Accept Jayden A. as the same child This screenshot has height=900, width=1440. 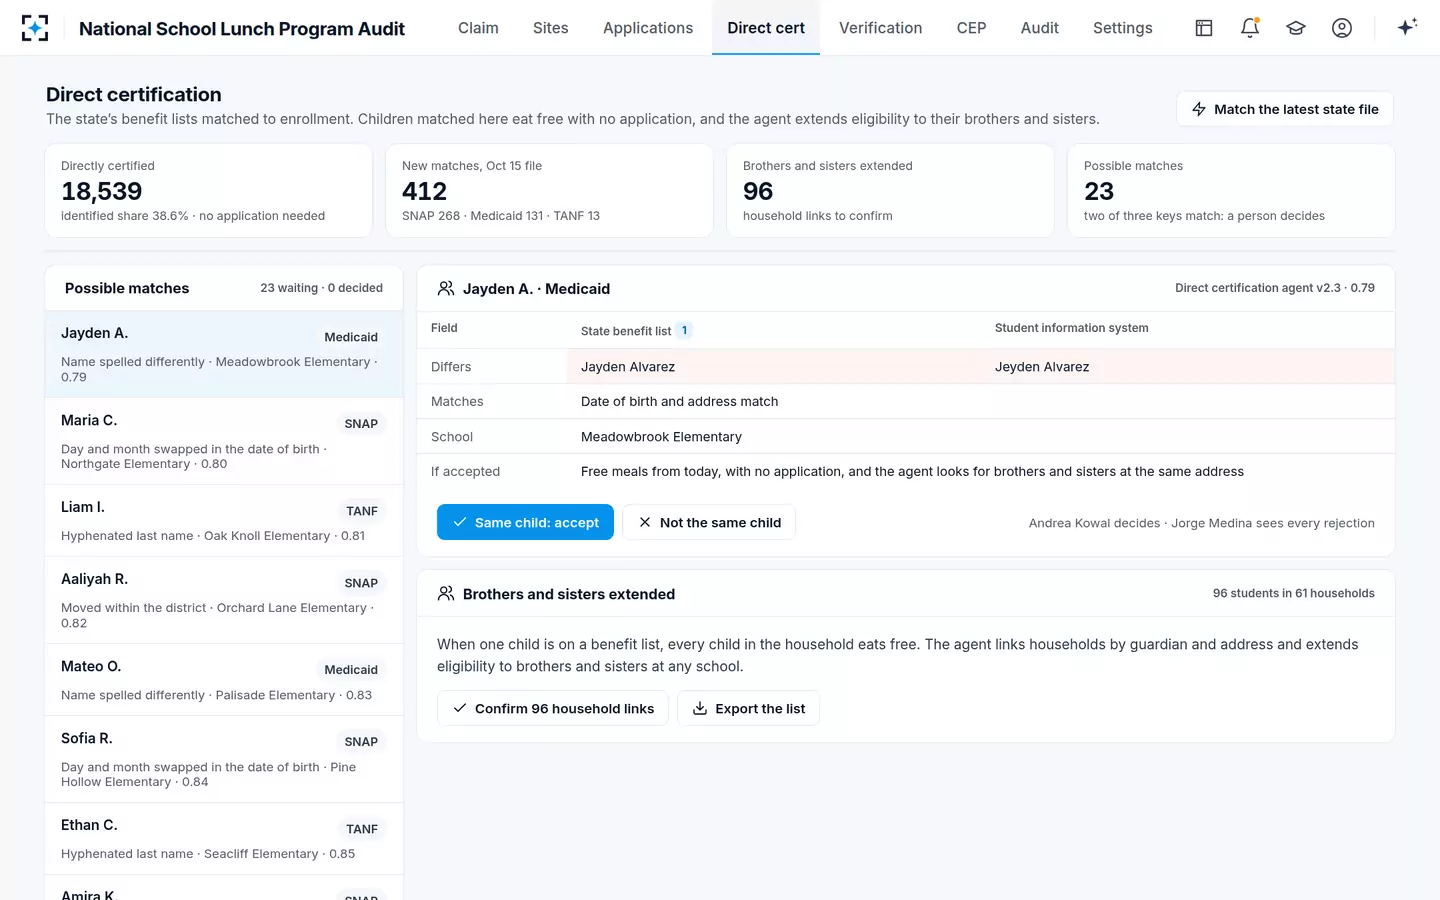click(525, 522)
